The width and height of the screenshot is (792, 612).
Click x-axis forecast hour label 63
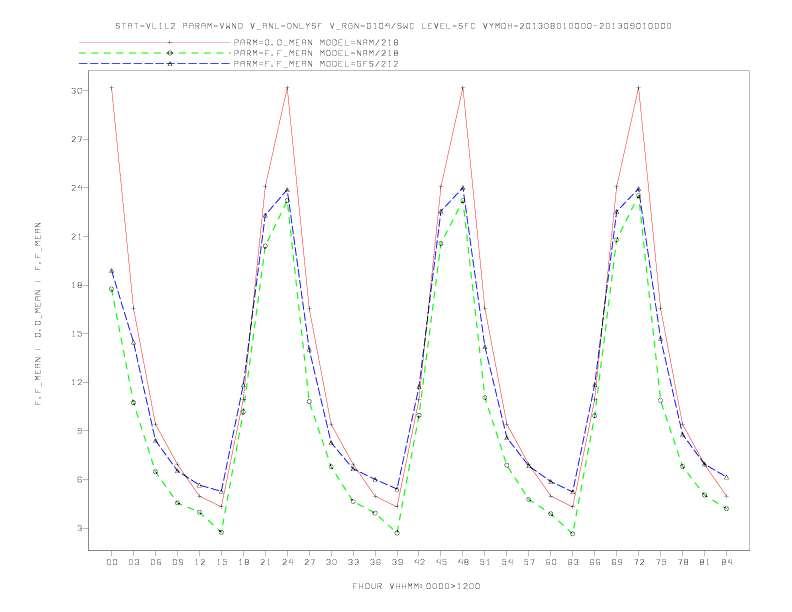[573, 562]
